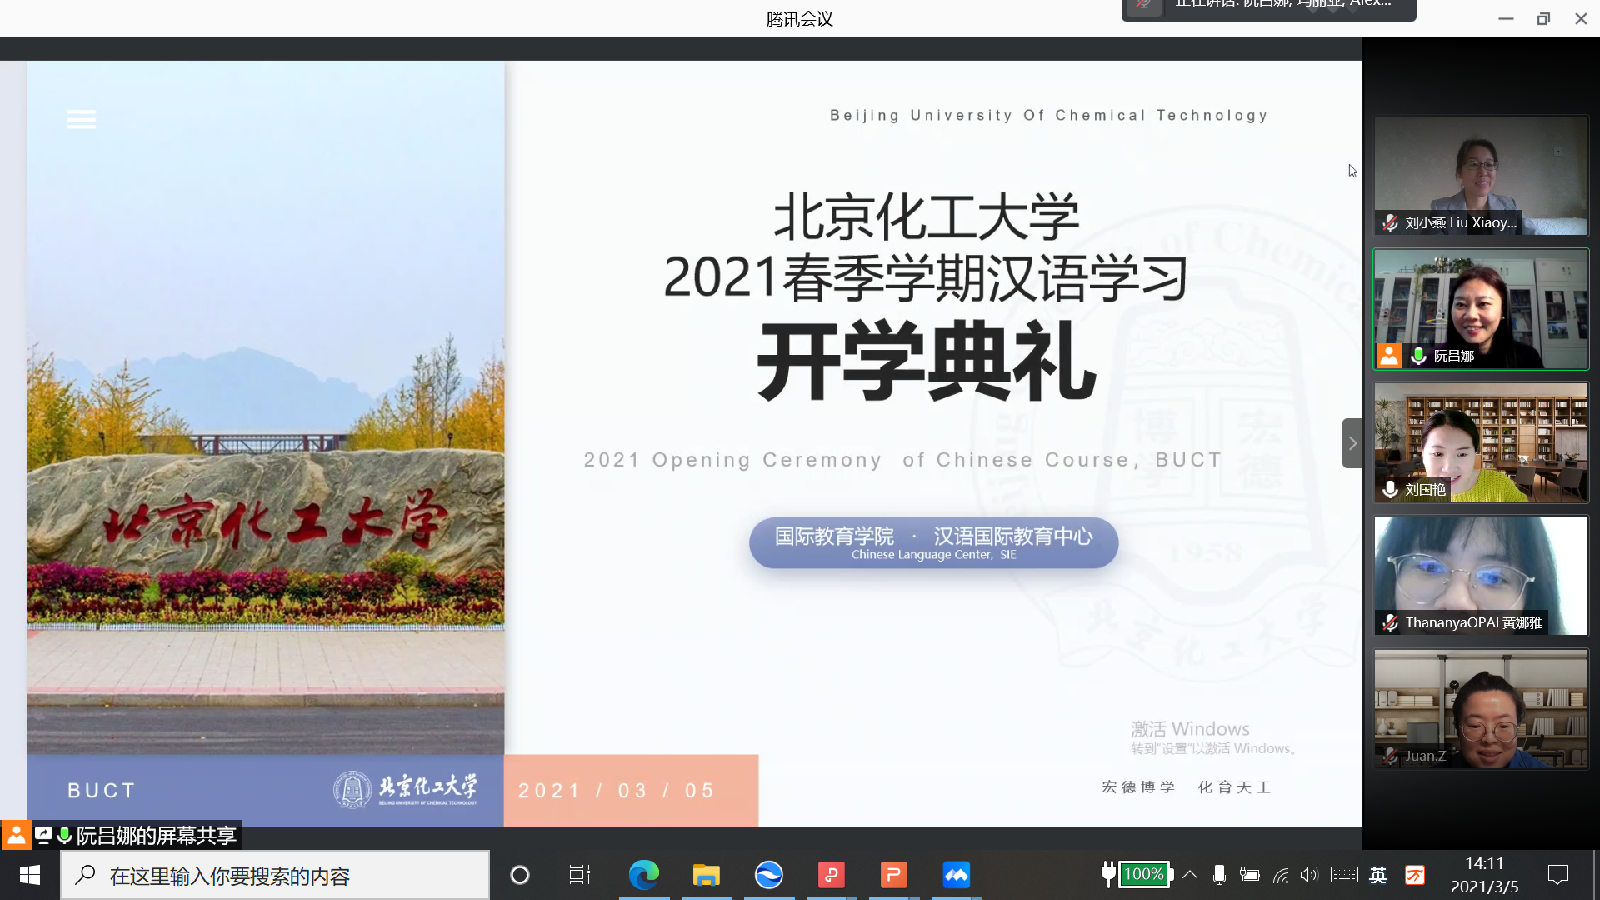
Task: Click Show Desktop sliver at taskbar end
Action: point(1596,875)
